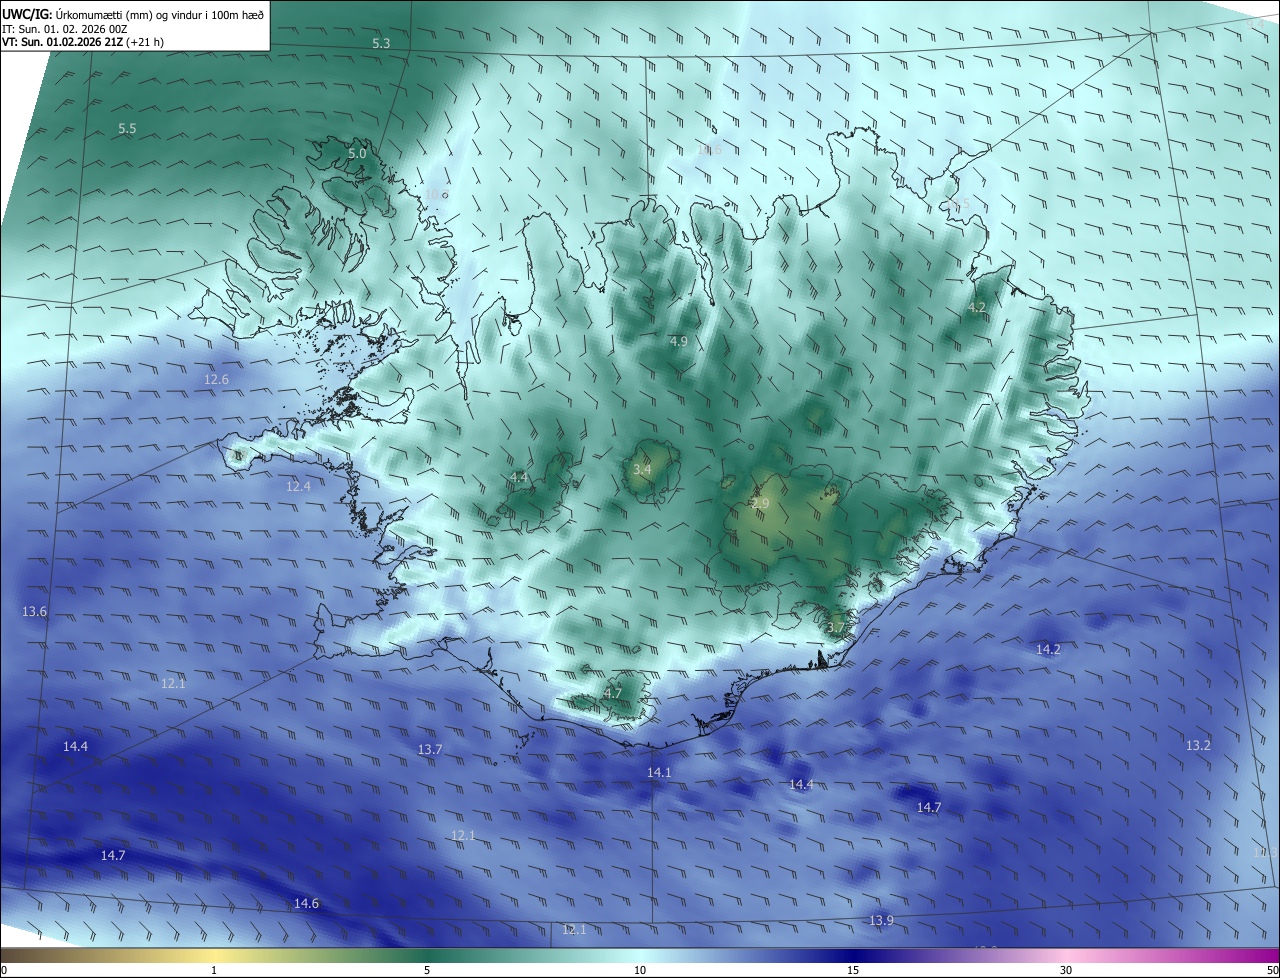Click the 13.9 value label over the sea
Viewport: 1280px width, 978px height.
881,921
